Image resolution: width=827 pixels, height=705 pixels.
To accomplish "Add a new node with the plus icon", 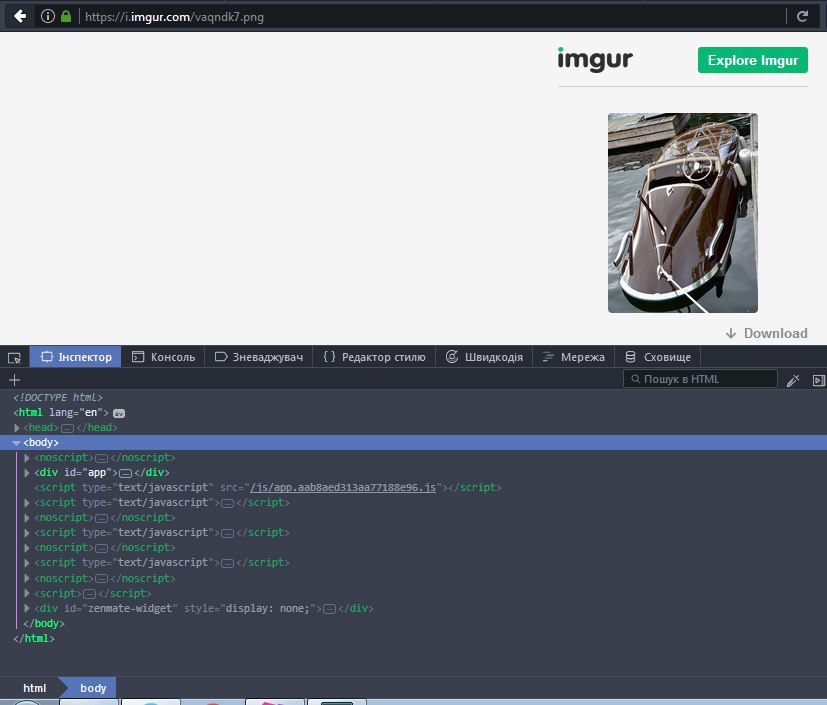I will [15, 380].
